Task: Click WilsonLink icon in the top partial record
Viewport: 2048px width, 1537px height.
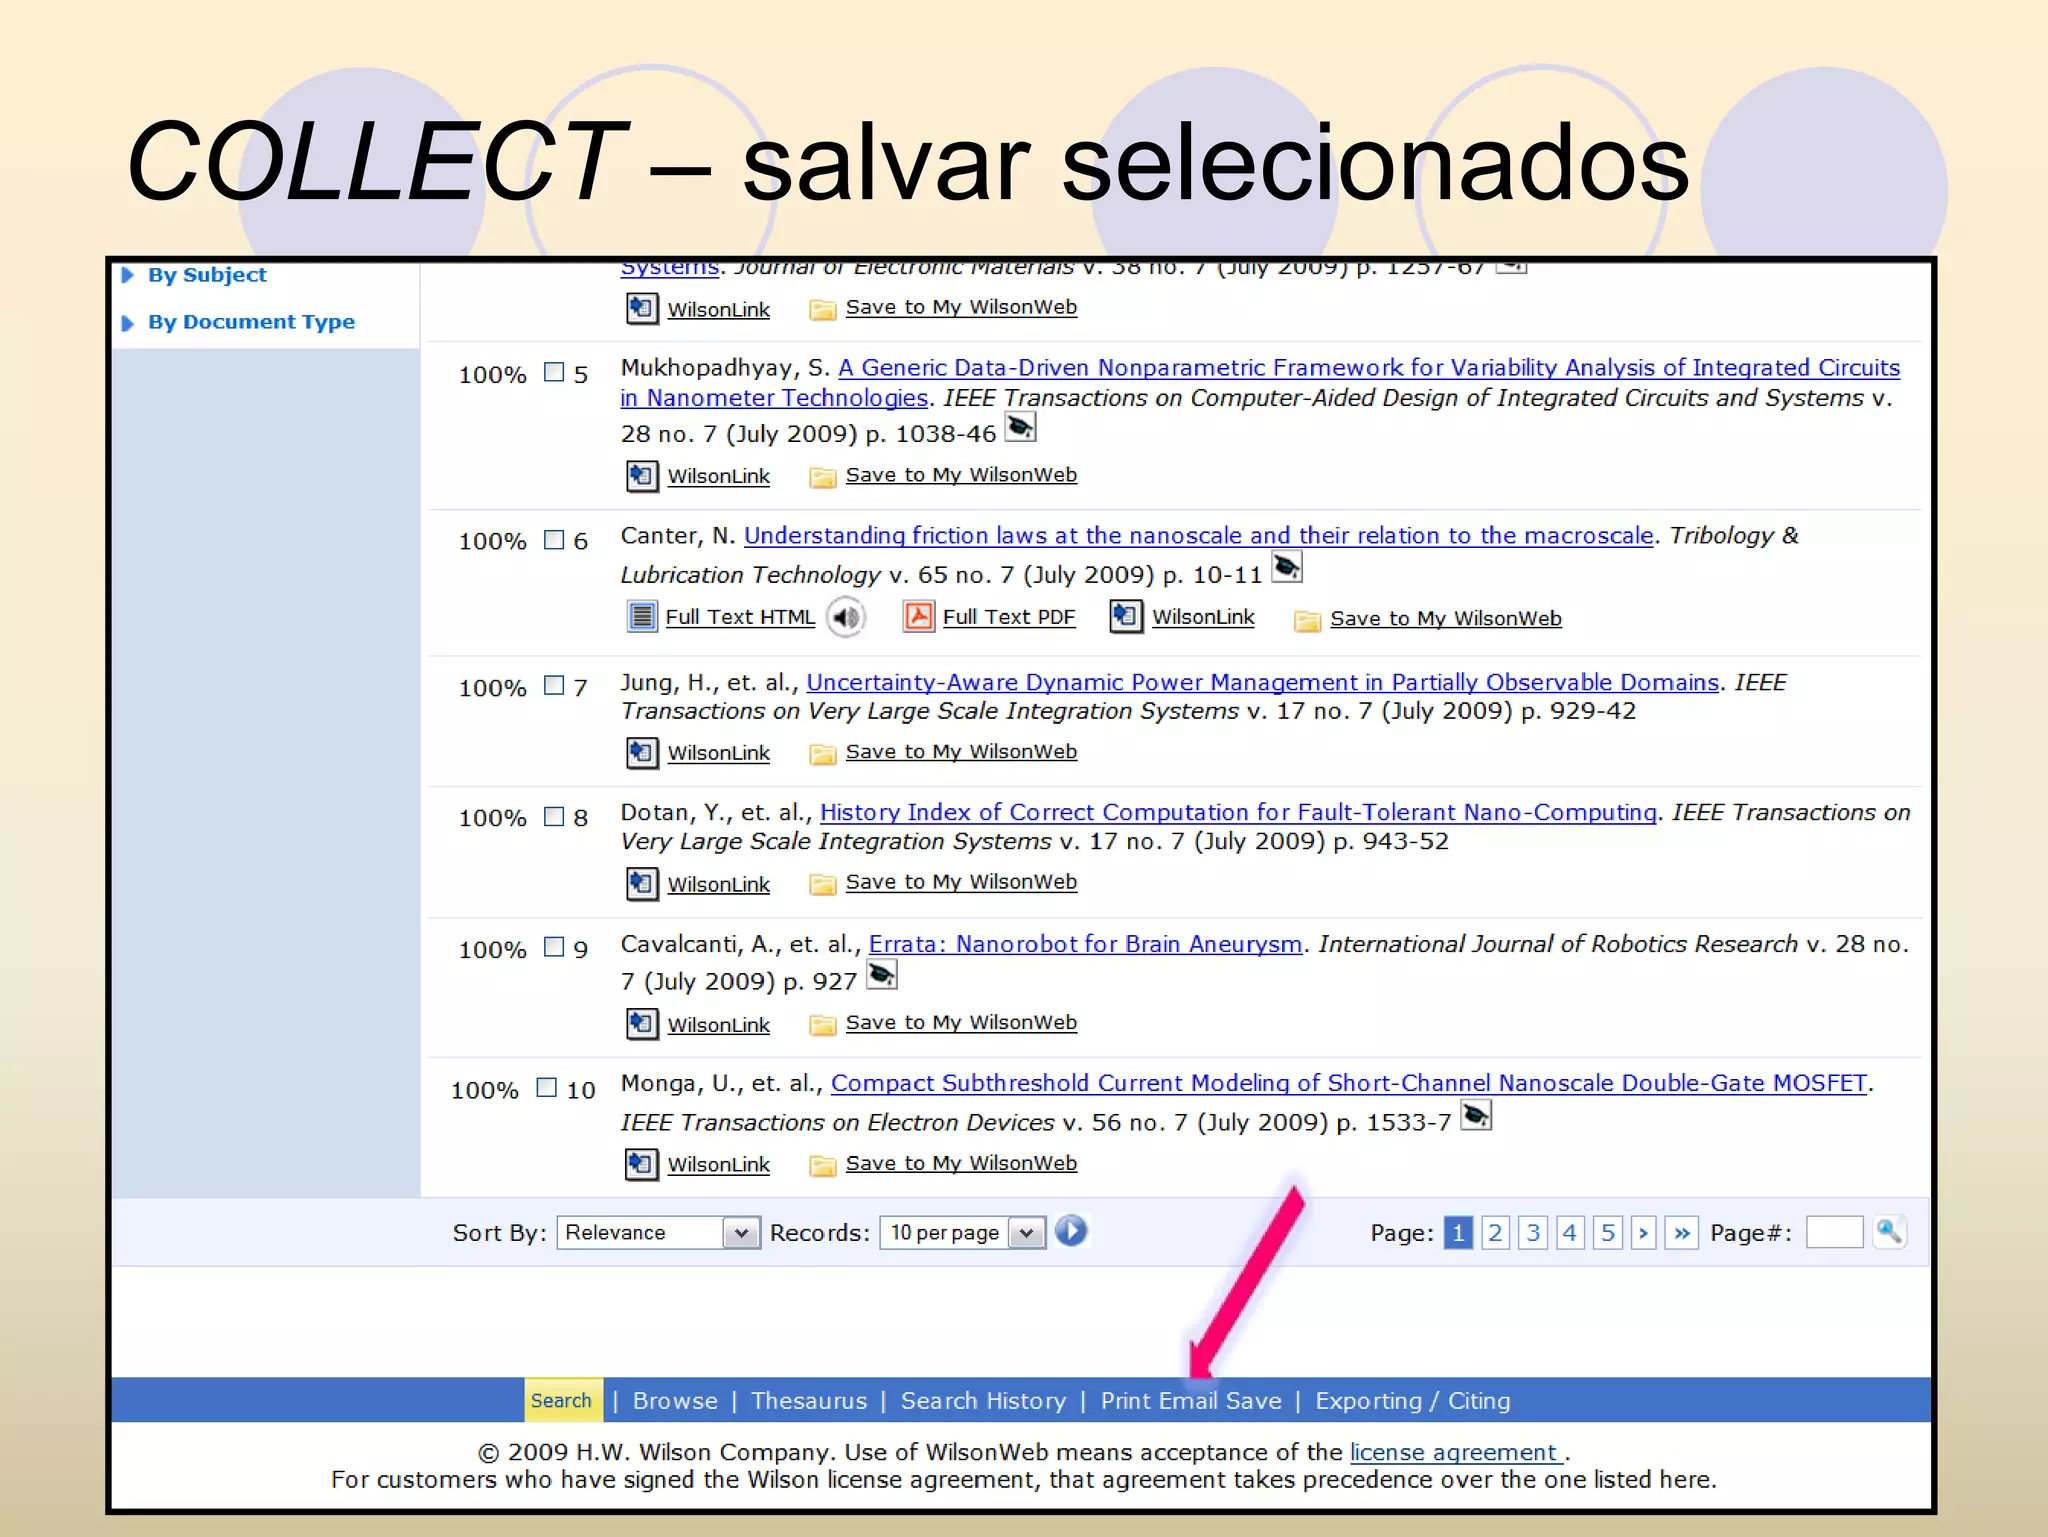Action: click(642, 308)
